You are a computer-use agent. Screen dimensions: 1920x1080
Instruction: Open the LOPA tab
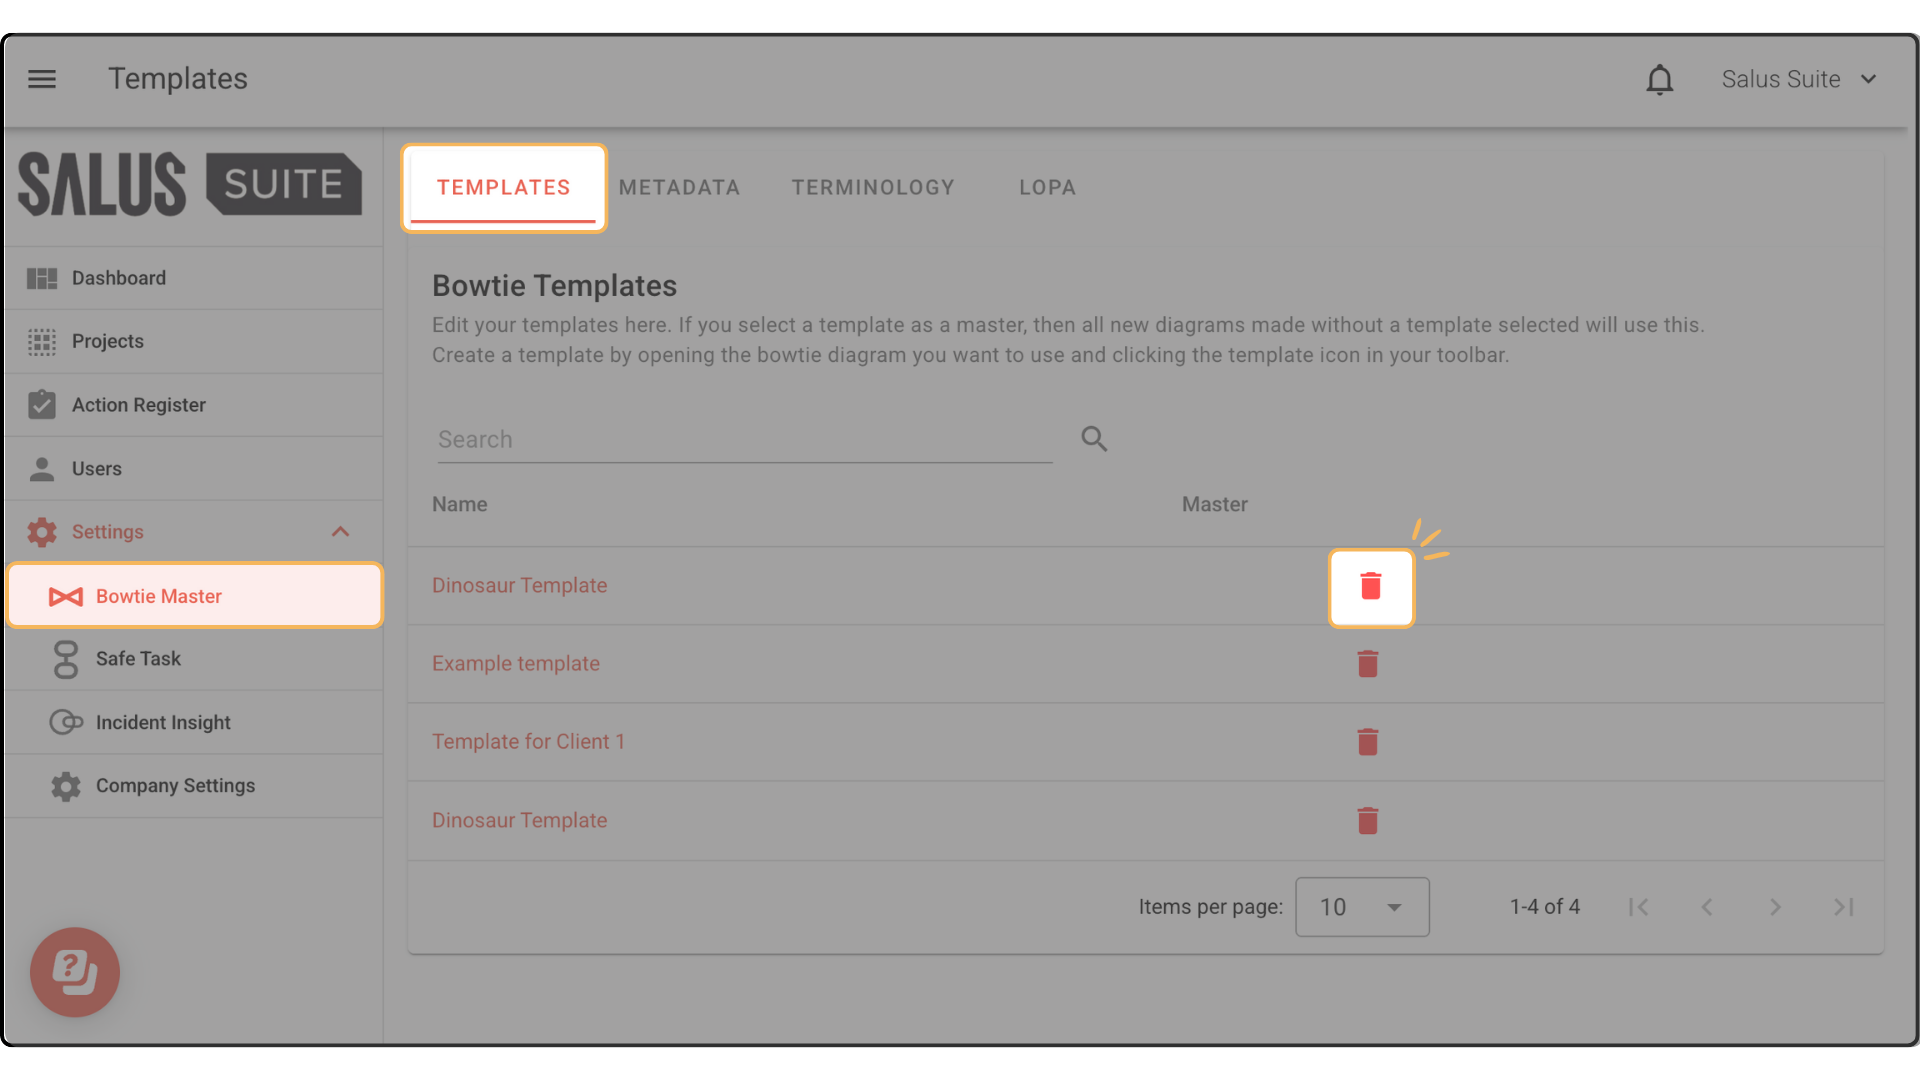(1047, 188)
